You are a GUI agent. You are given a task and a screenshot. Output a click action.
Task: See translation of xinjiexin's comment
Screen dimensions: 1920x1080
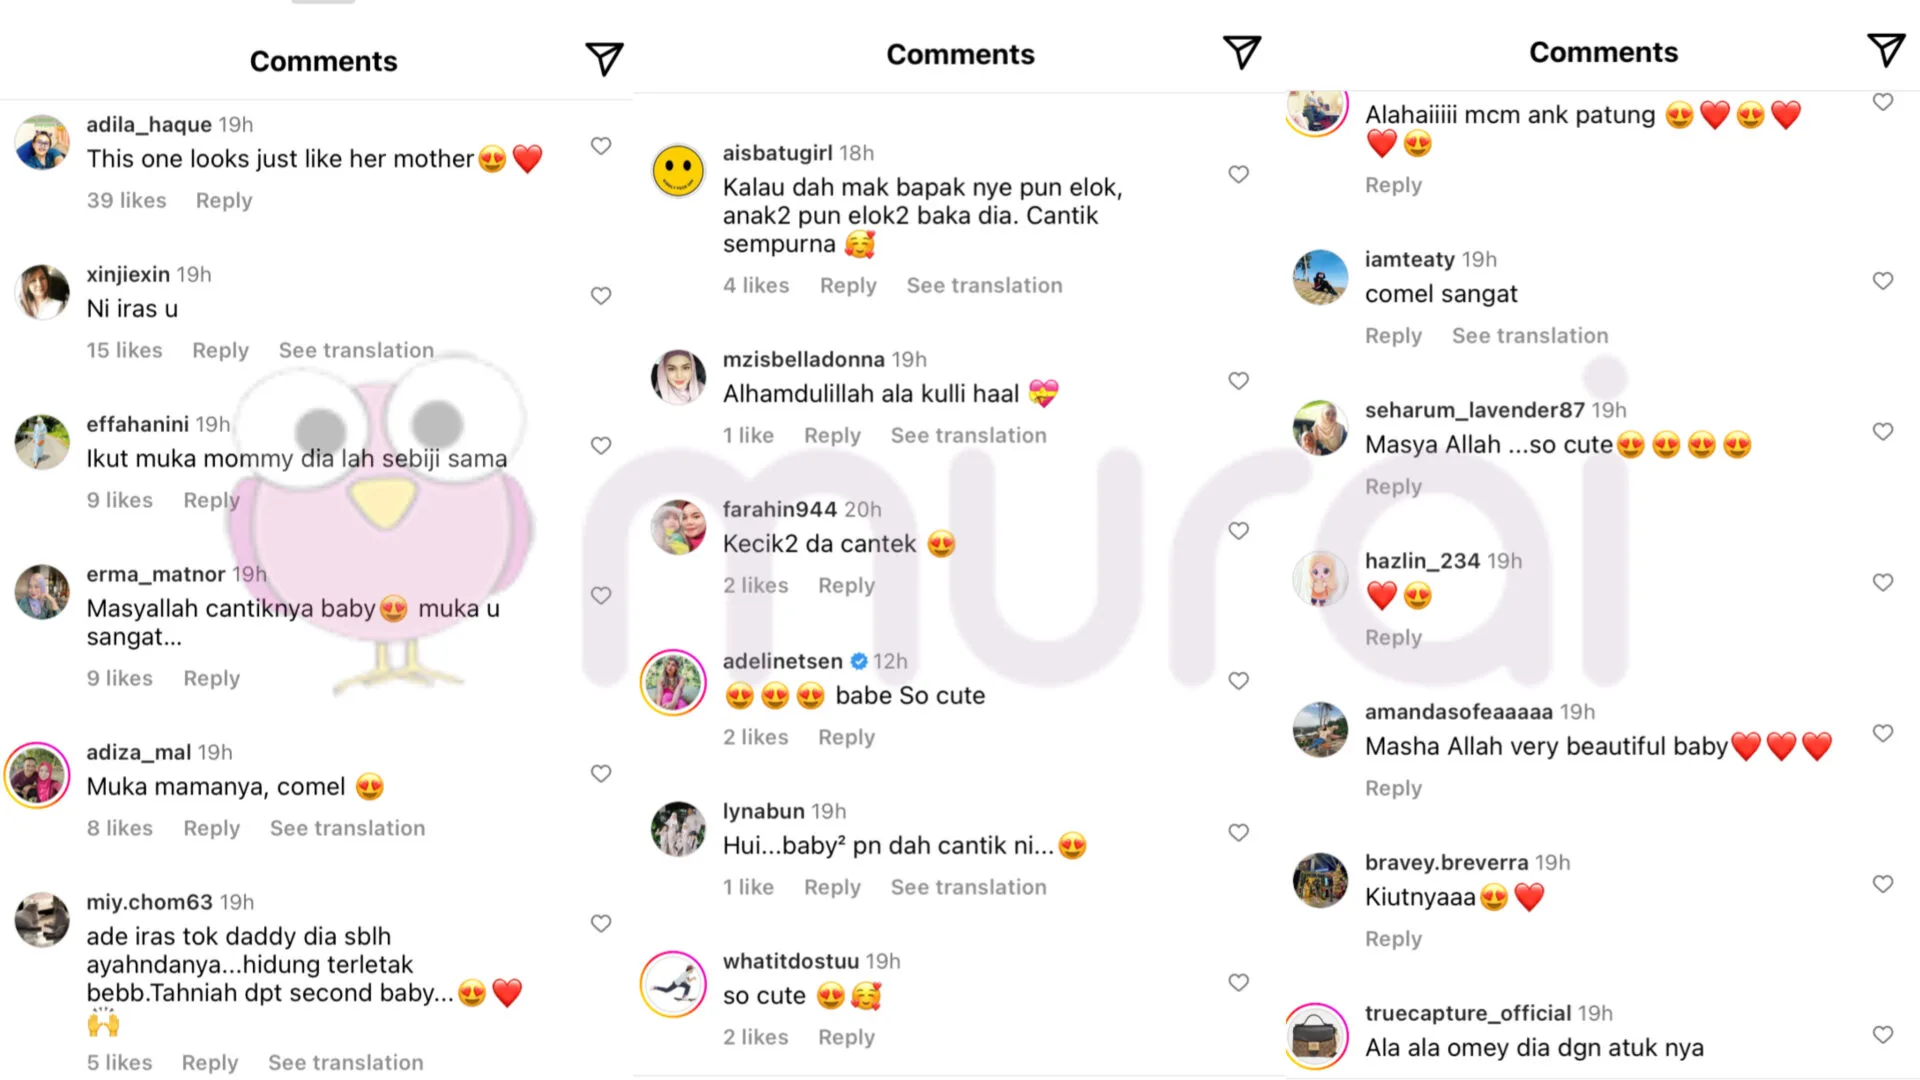click(x=356, y=350)
